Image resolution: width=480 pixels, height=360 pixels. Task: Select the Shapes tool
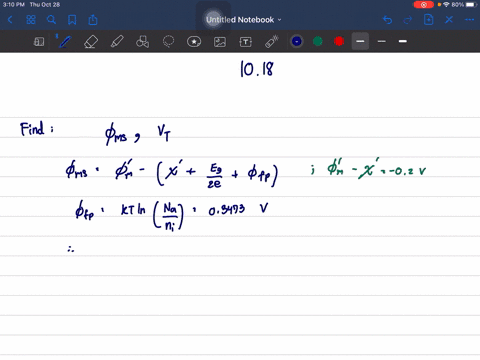click(x=142, y=42)
